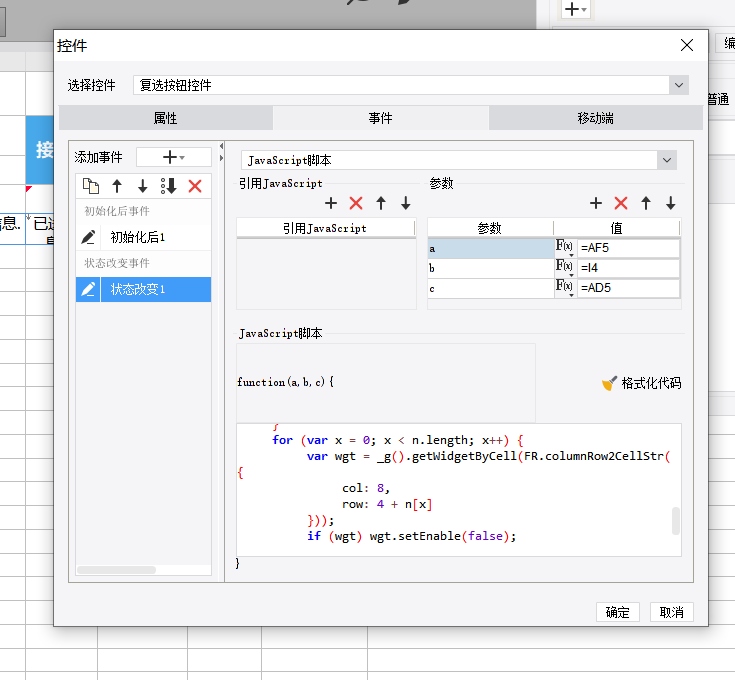The height and width of the screenshot is (680, 735).
Task: Move selected event up in event list
Action: [117, 186]
